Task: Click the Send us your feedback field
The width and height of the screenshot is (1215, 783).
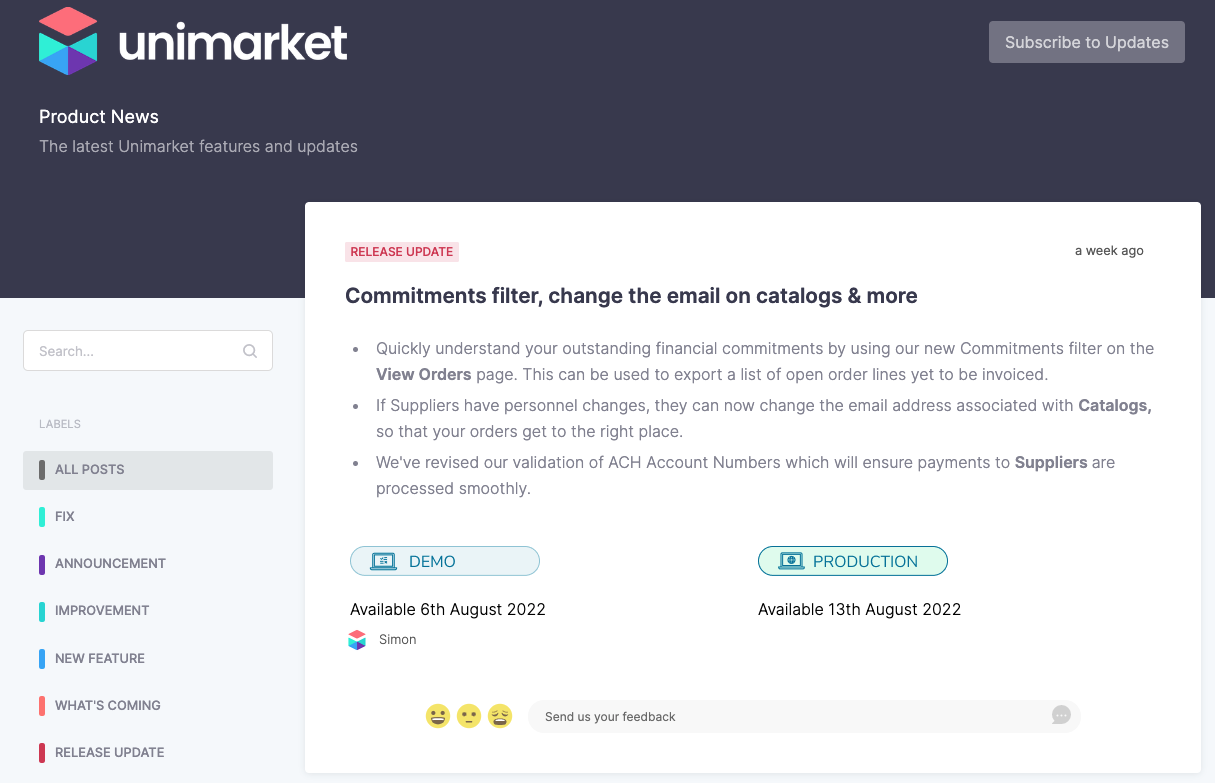Action: coord(804,716)
